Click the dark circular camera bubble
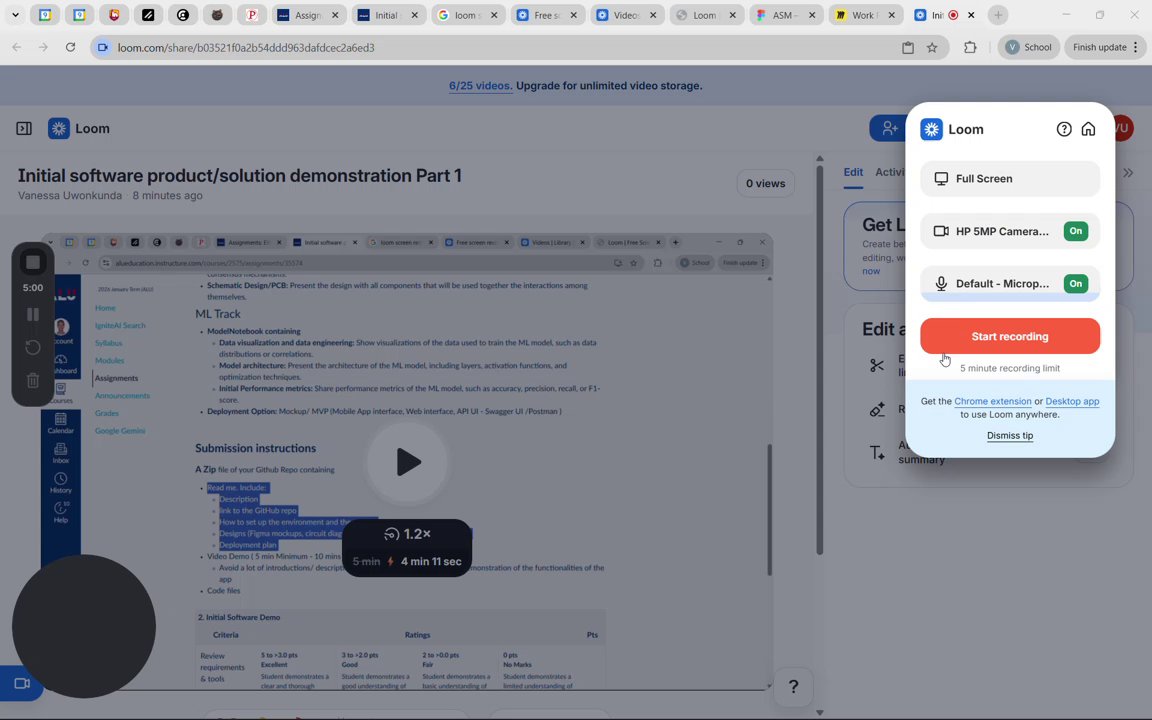 point(84,627)
